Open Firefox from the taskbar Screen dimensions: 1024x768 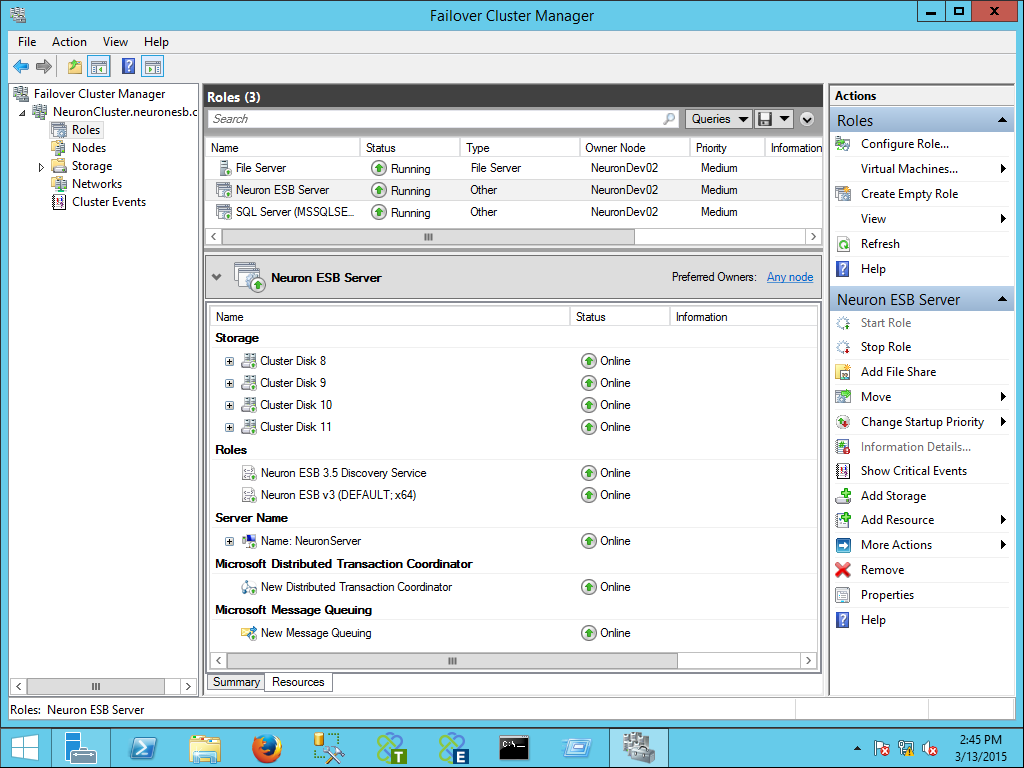click(267, 748)
